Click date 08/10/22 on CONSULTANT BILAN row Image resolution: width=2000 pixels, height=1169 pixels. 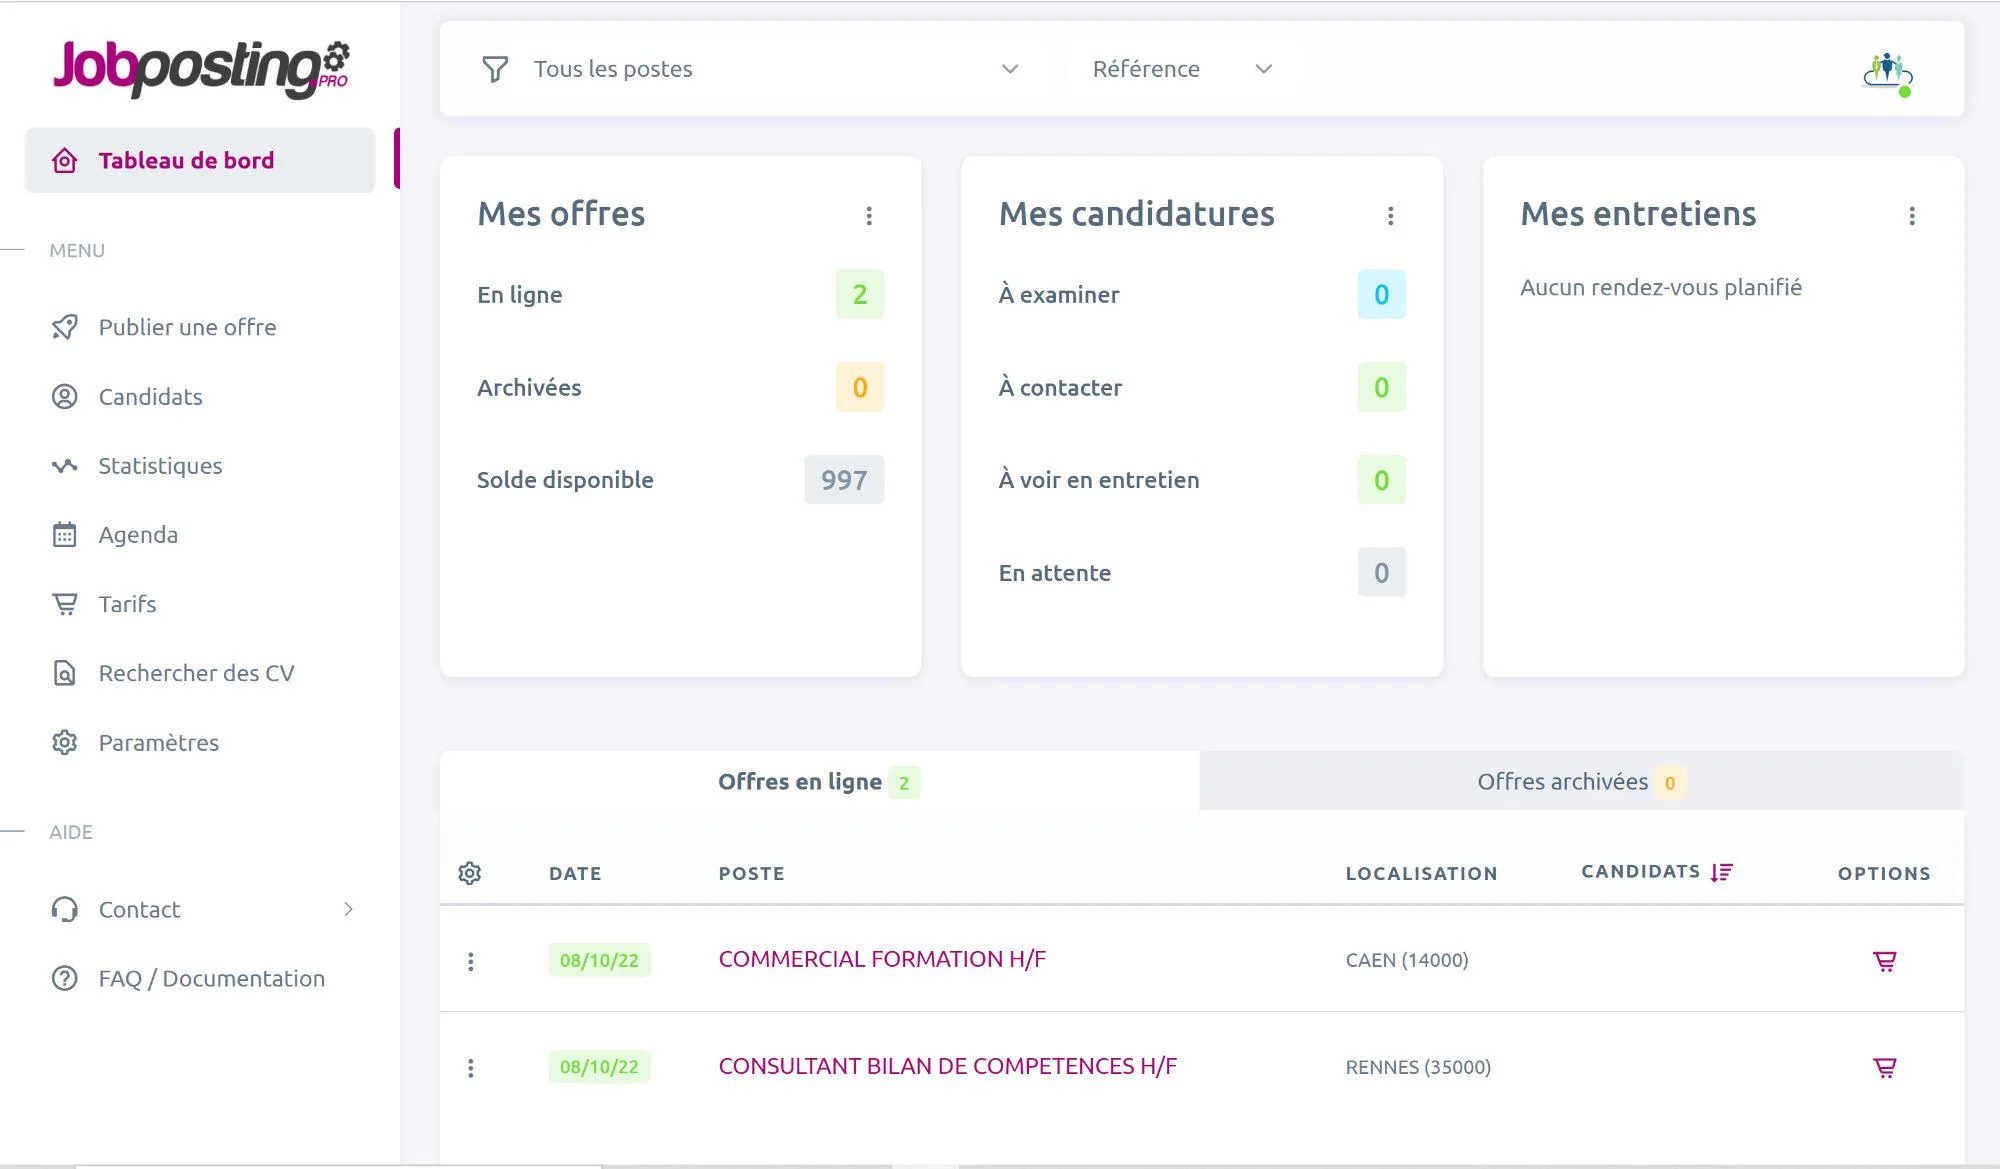point(599,1067)
